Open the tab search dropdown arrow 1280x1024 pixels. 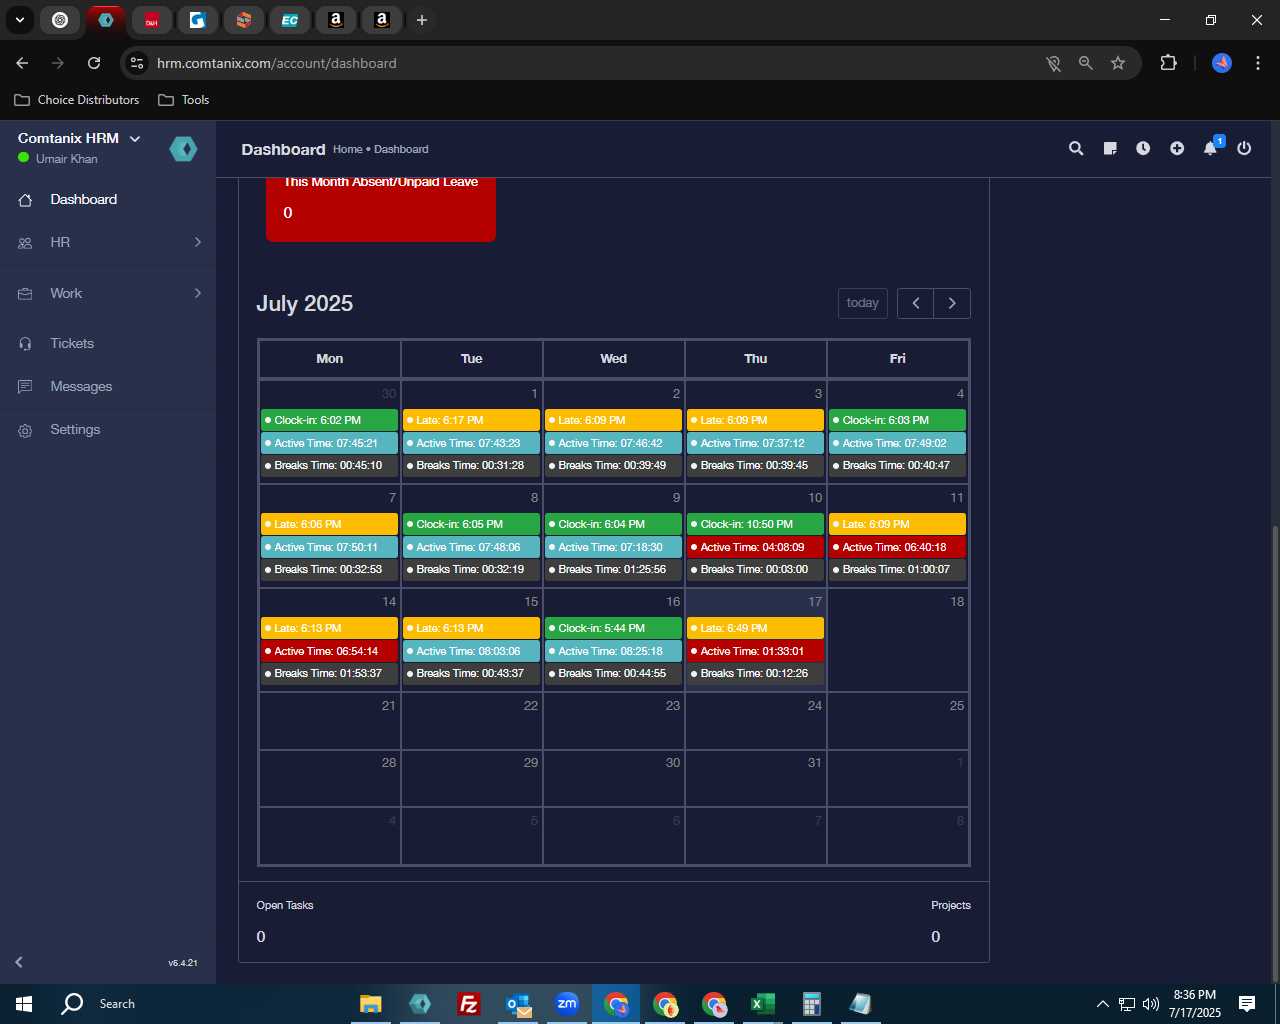(19, 20)
